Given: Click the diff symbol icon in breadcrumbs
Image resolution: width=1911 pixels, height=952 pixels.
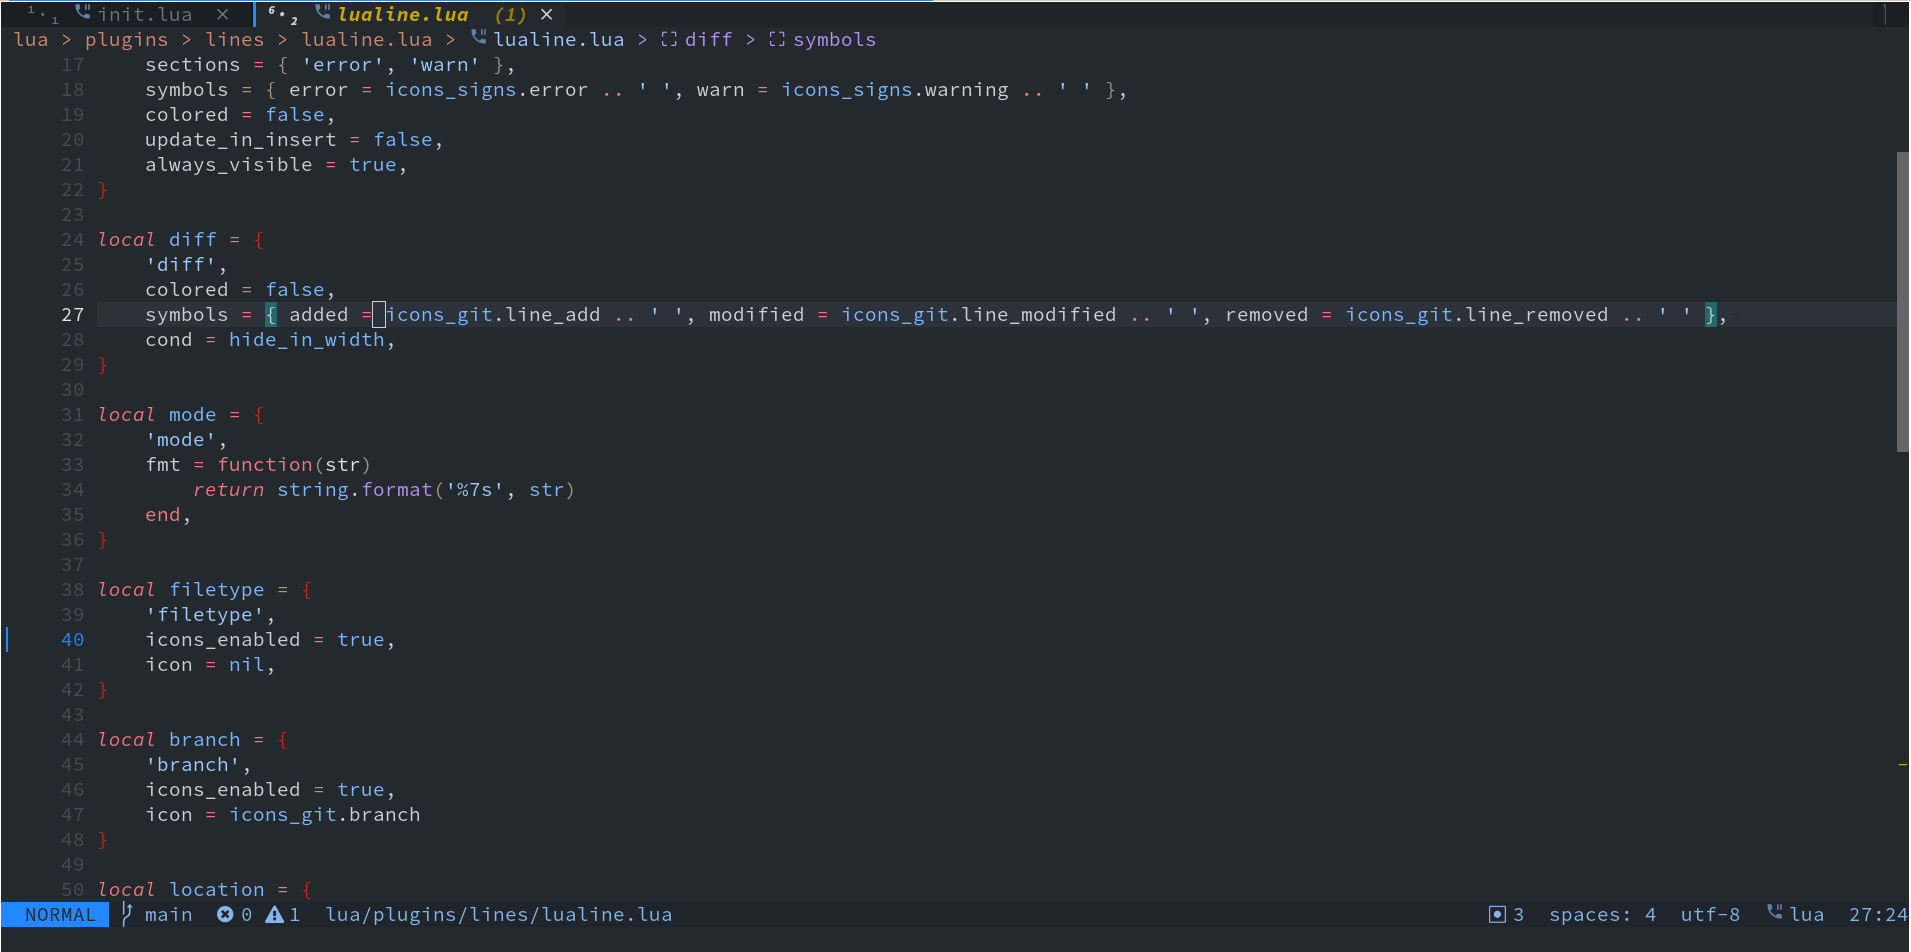Looking at the screenshot, I should [669, 39].
